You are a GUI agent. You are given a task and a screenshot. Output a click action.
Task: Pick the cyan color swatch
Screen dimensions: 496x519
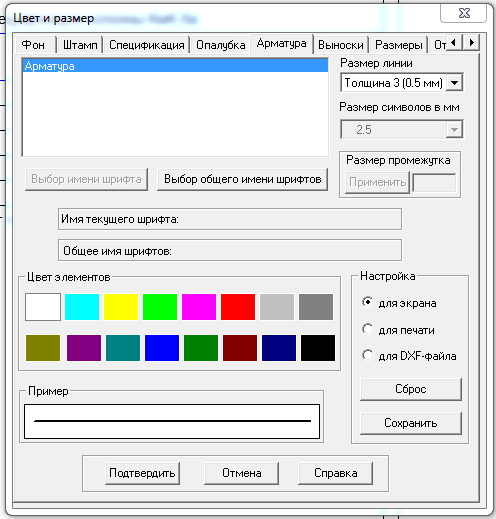[x=82, y=307]
